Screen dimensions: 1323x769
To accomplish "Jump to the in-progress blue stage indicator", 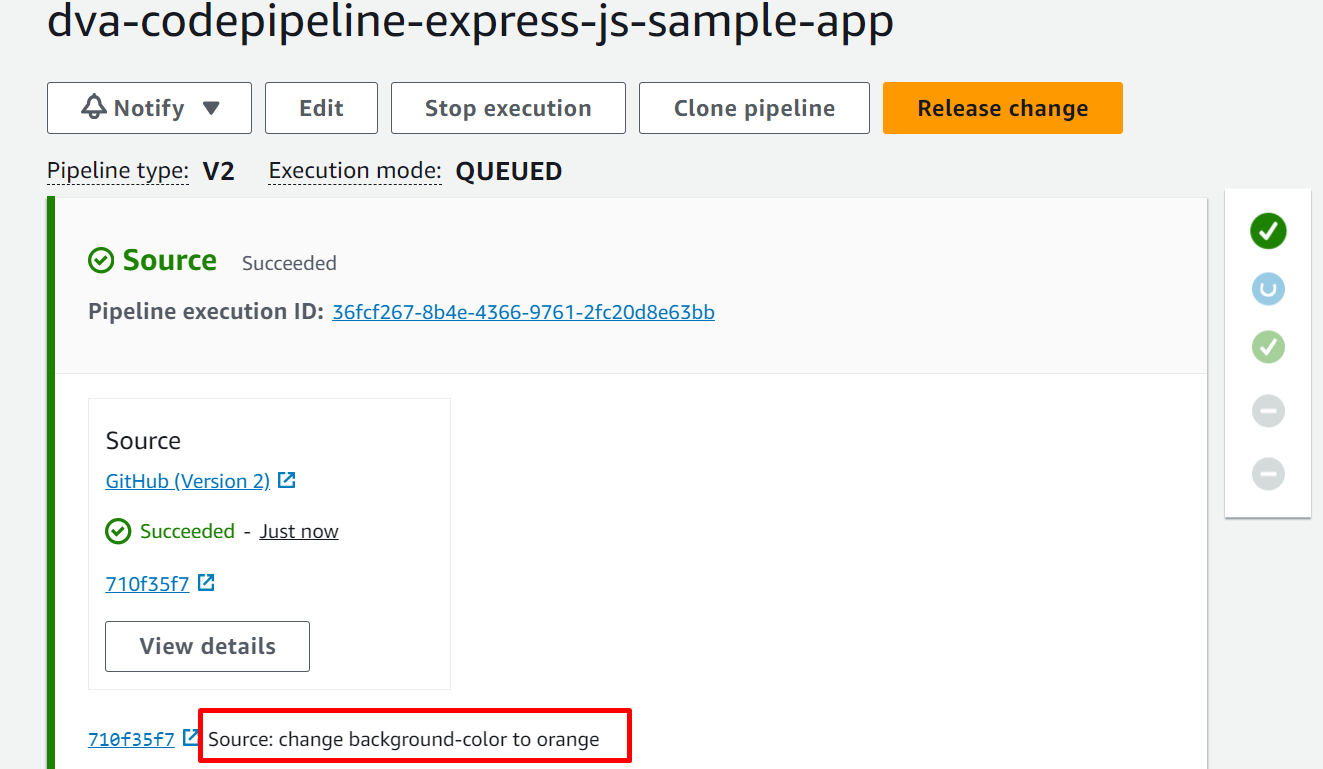I will (1268, 289).
